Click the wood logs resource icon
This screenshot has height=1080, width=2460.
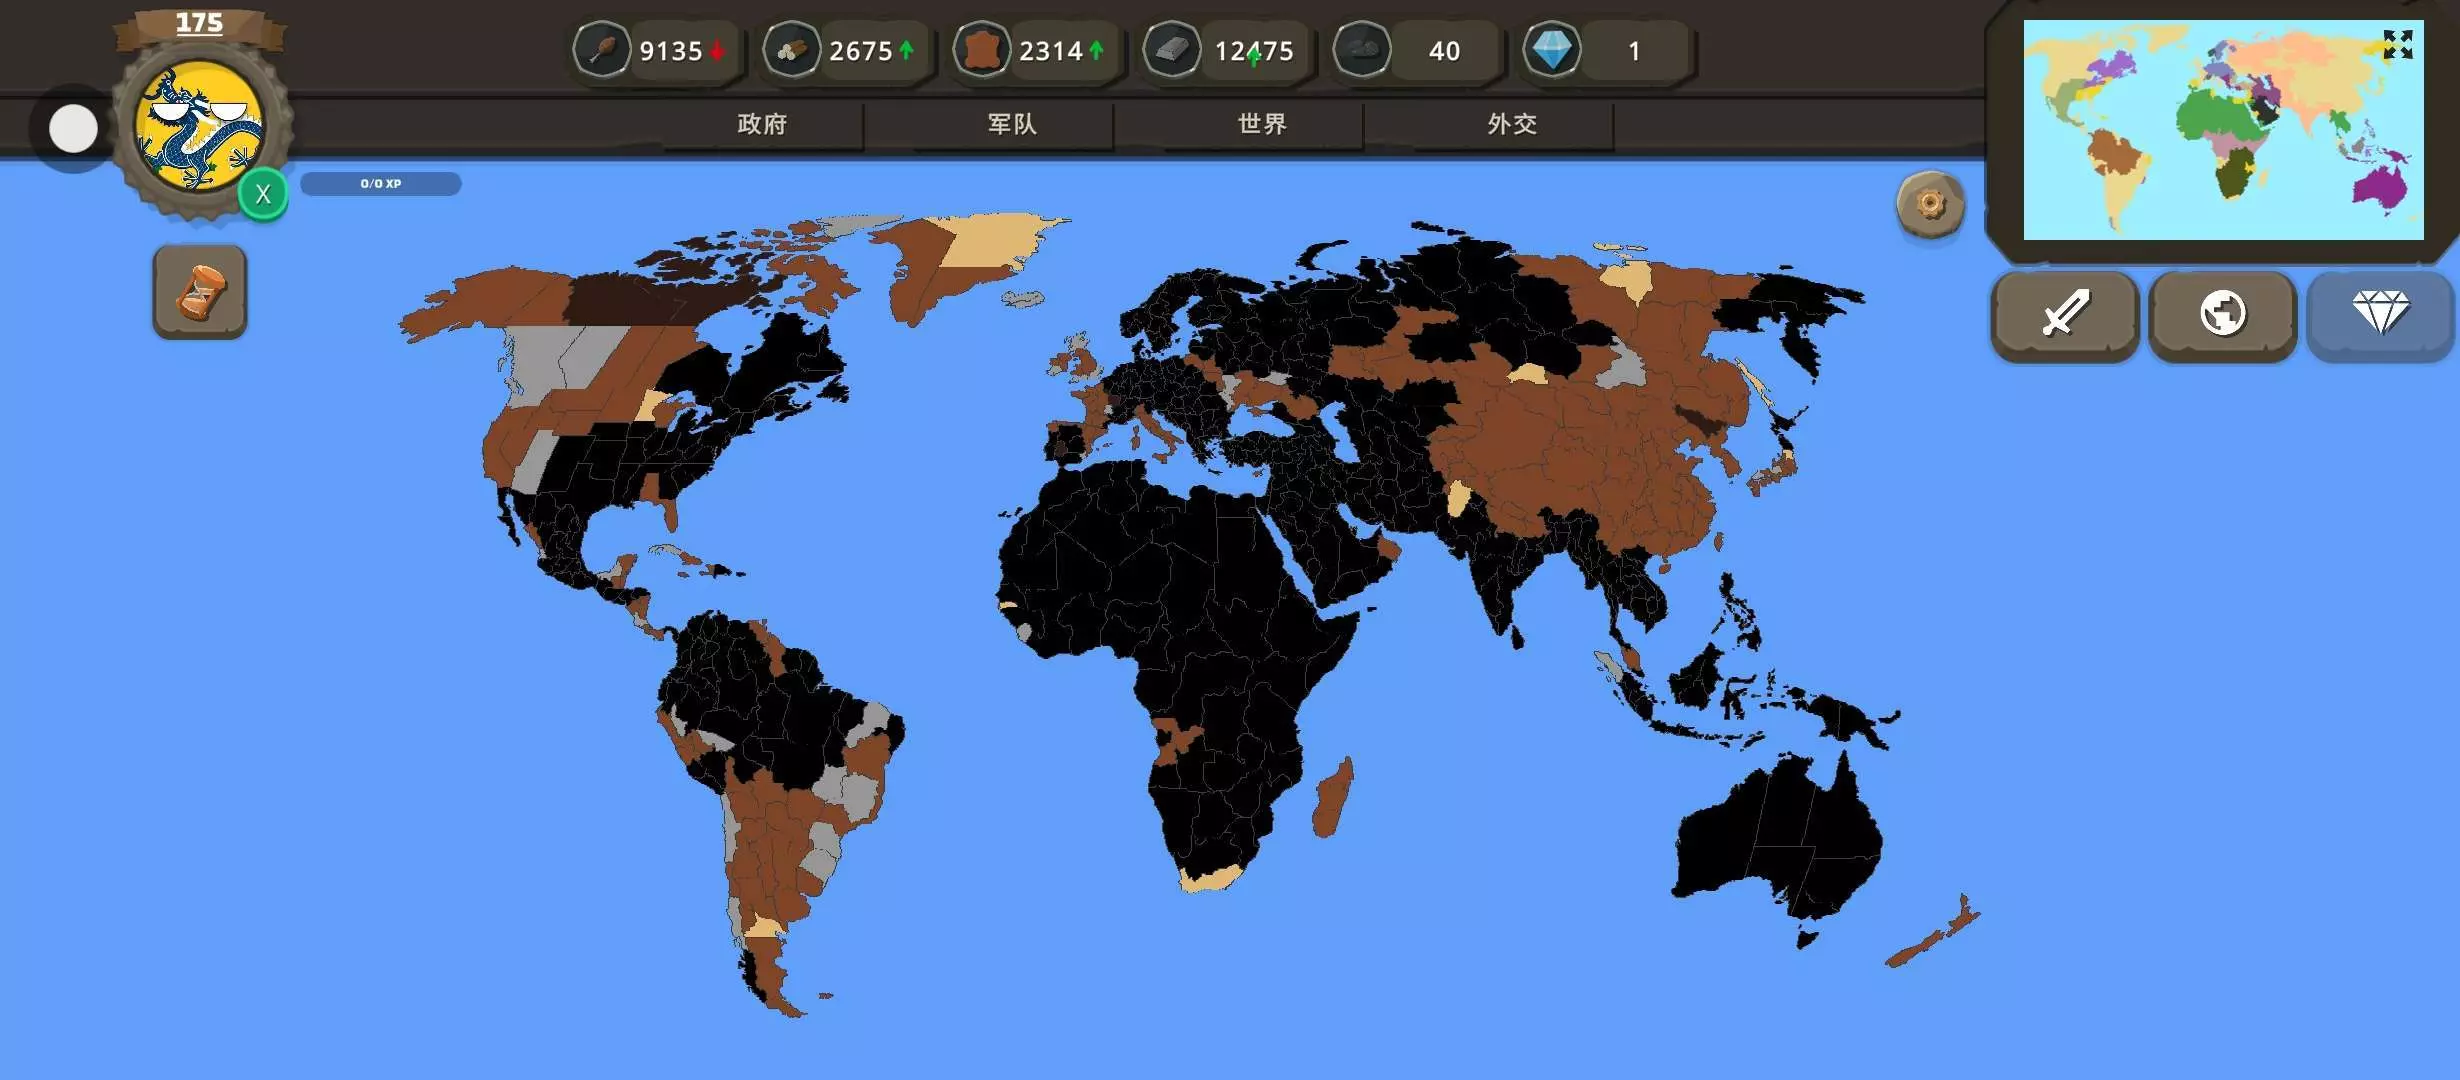(x=792, y=50)
